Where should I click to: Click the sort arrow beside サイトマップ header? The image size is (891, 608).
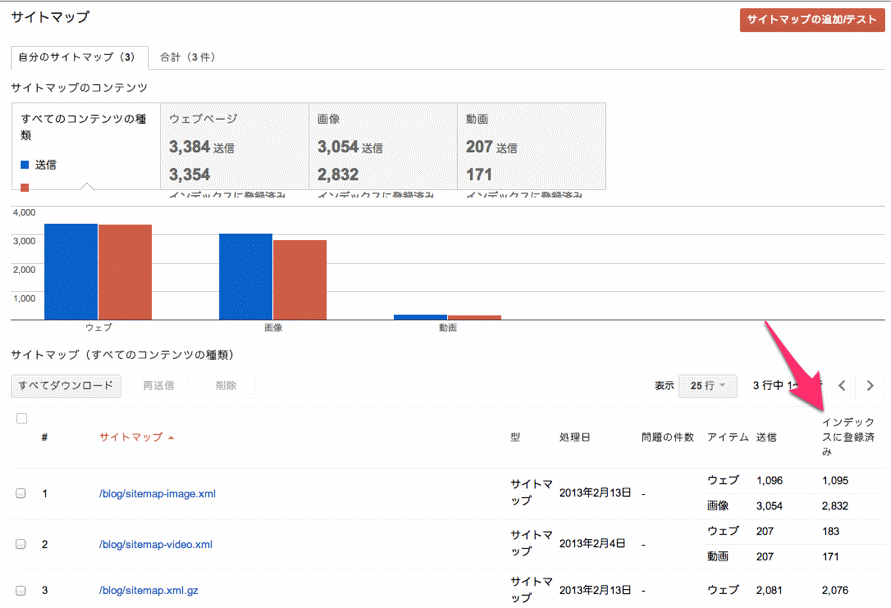pos(171,438)
